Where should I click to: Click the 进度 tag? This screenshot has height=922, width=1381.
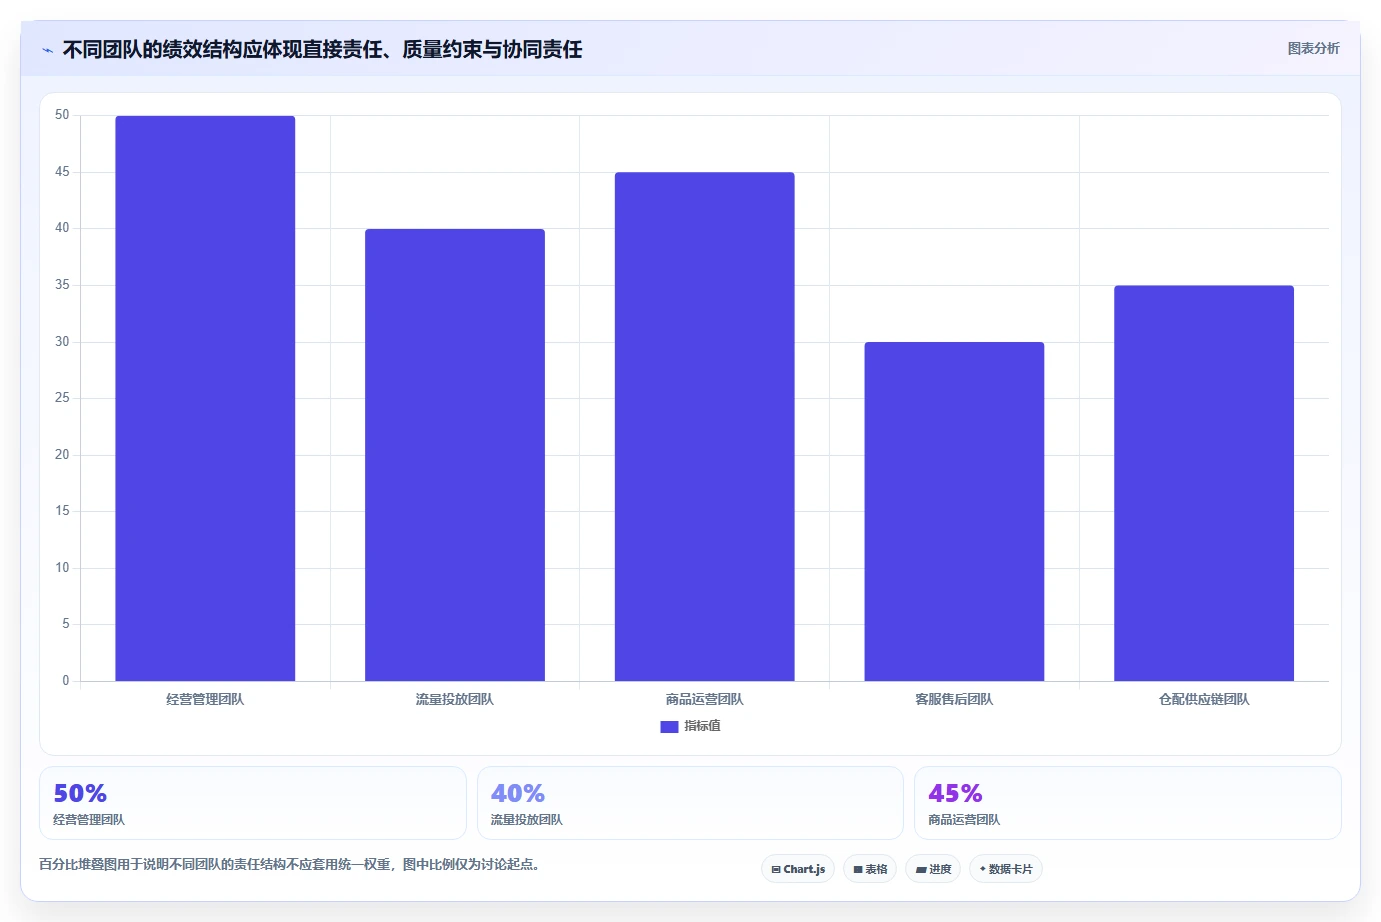click(933, 869)
